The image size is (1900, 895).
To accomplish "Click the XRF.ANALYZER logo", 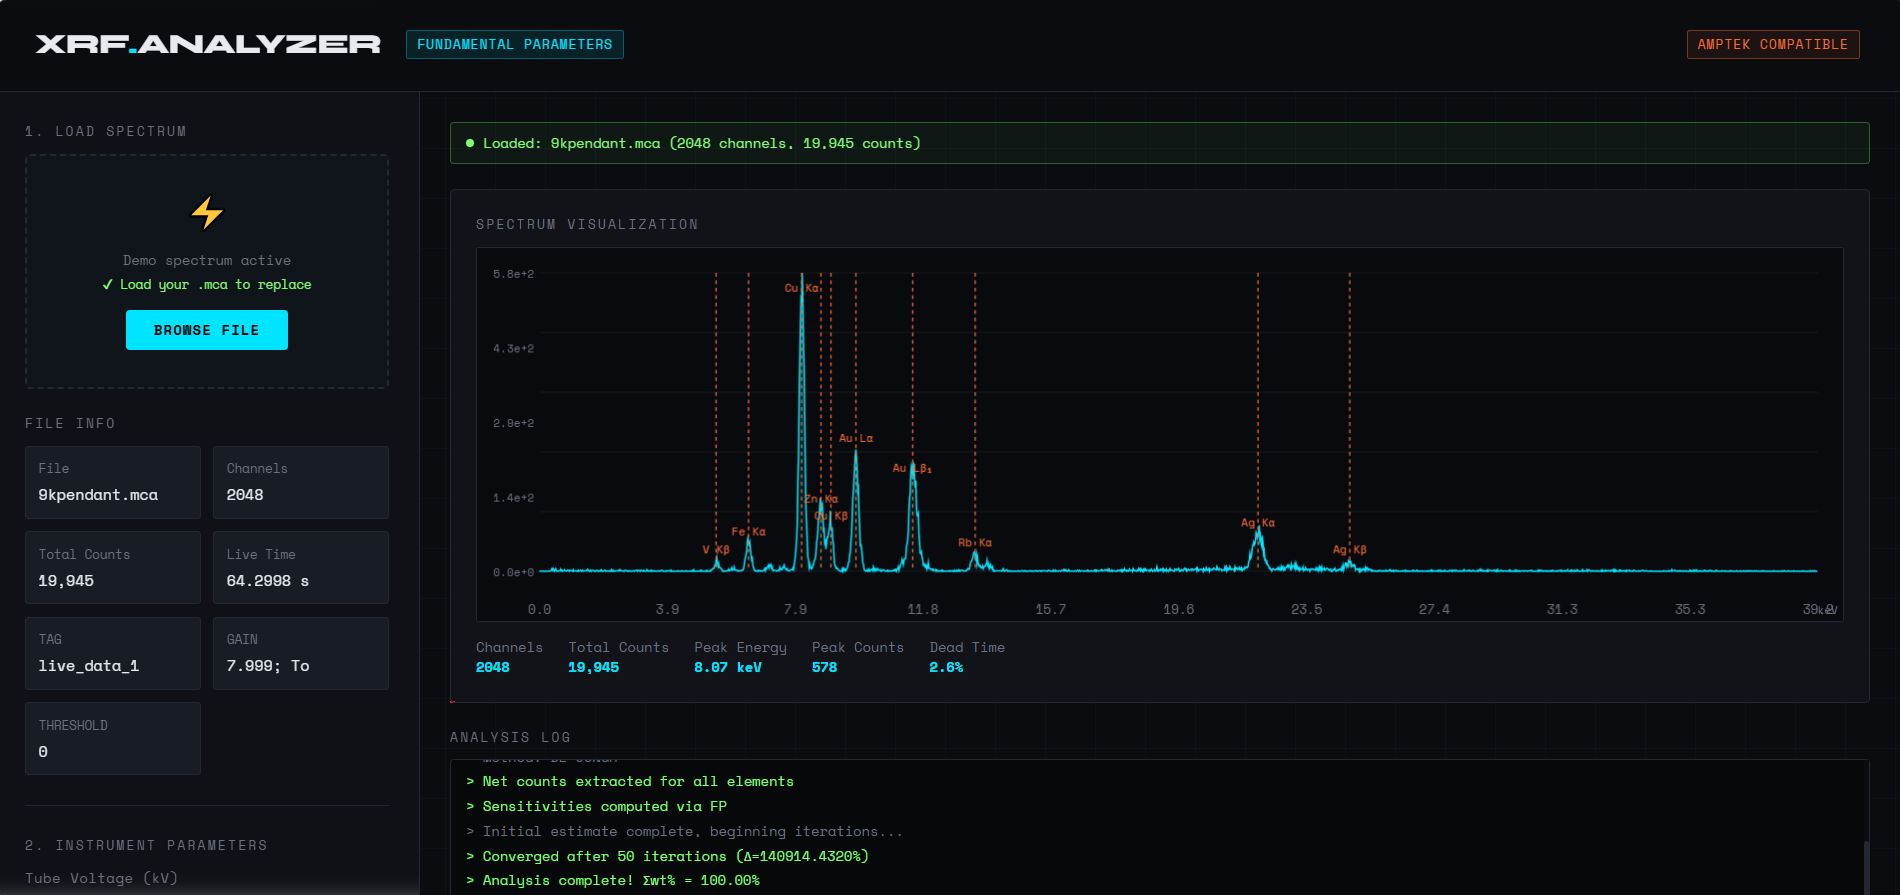I will click(208, 44).
